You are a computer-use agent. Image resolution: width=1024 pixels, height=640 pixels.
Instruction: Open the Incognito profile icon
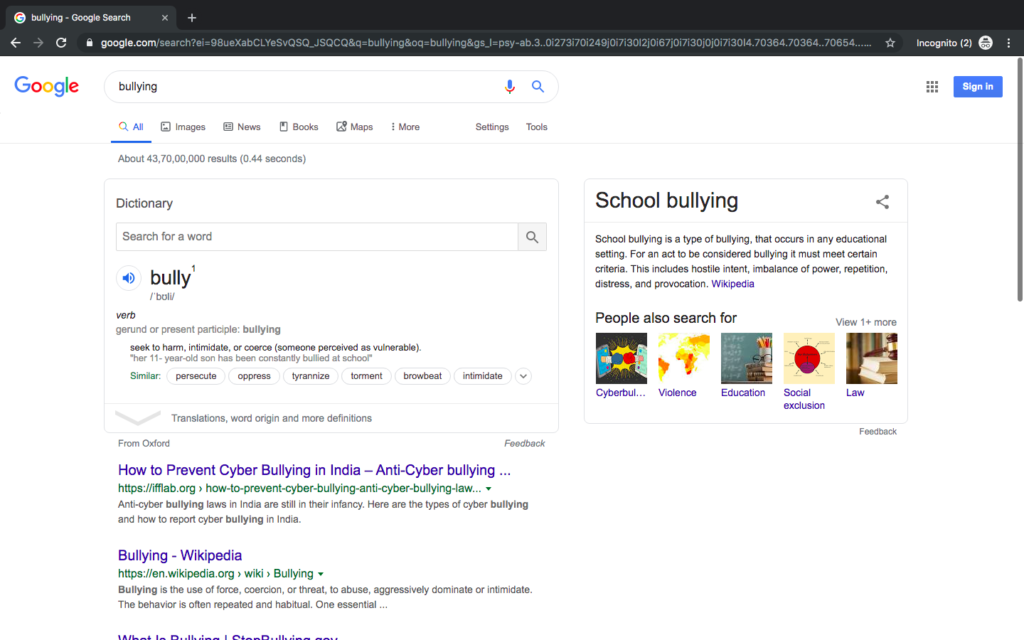click(x=985, y=43)
